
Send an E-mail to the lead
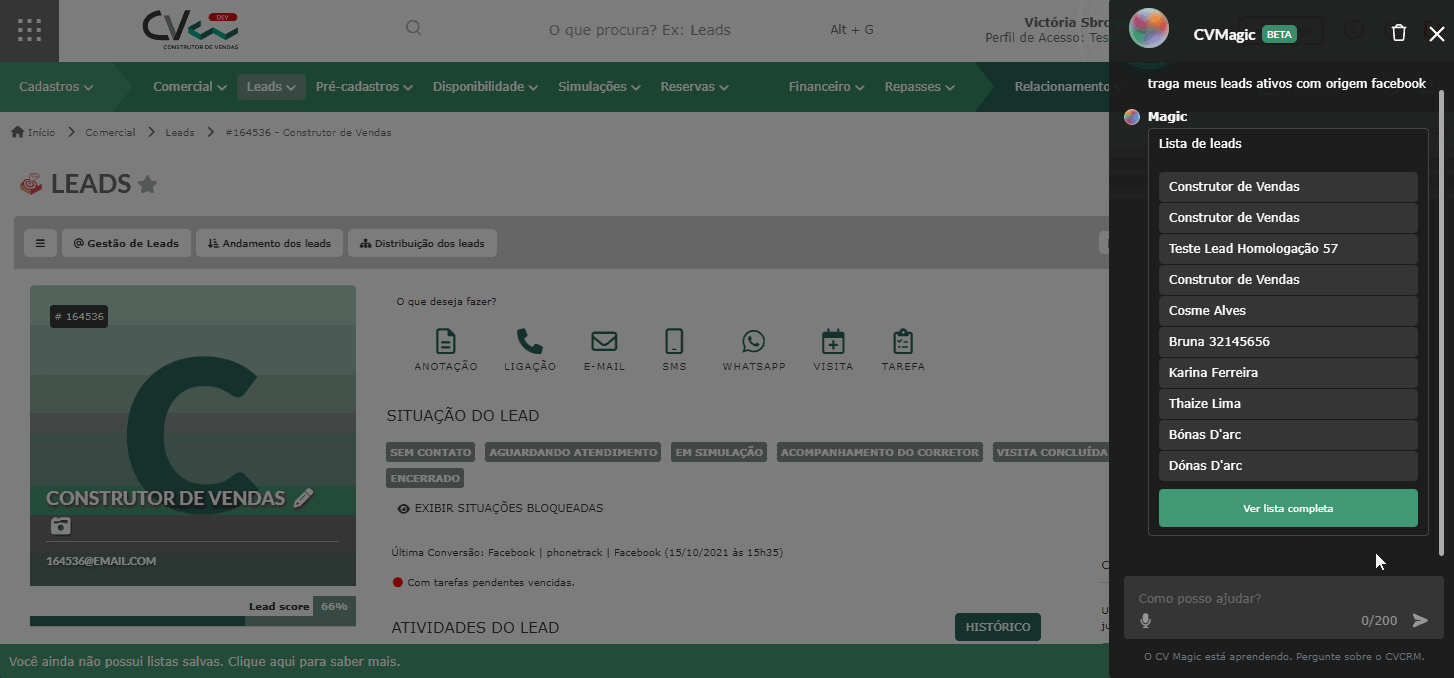[604, 350]
